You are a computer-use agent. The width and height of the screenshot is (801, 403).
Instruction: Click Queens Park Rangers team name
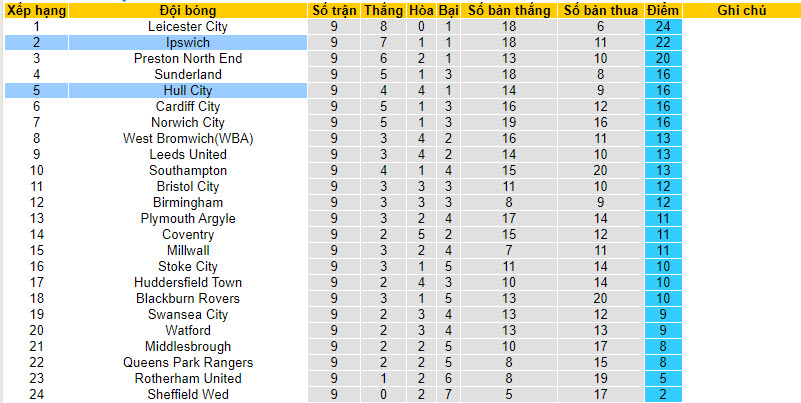187,362
